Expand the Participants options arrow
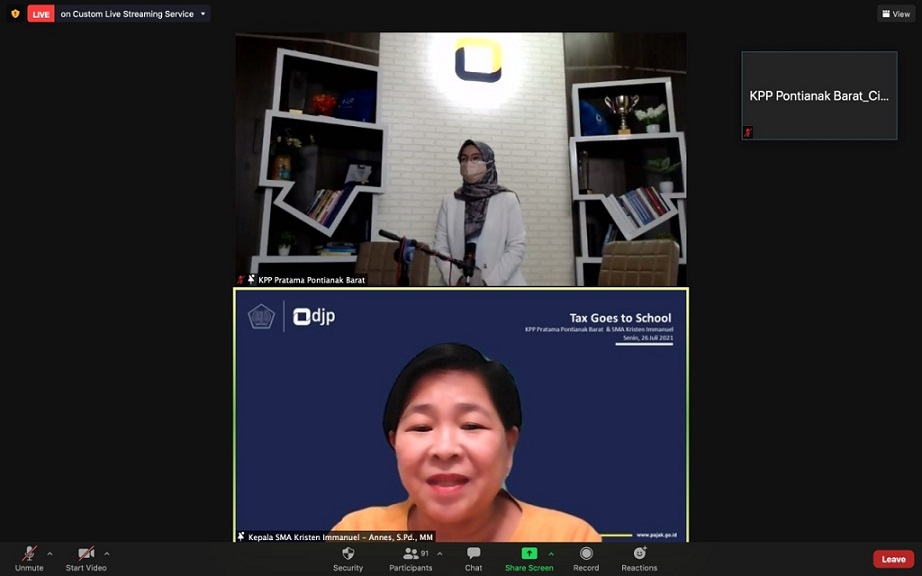 (439, 553)
